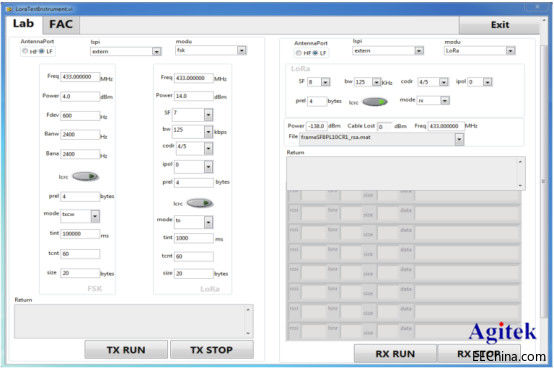This screenshot has width=554, height=369.
Task: Click the Fdev 600 Hz field
Action: [80, 116]
